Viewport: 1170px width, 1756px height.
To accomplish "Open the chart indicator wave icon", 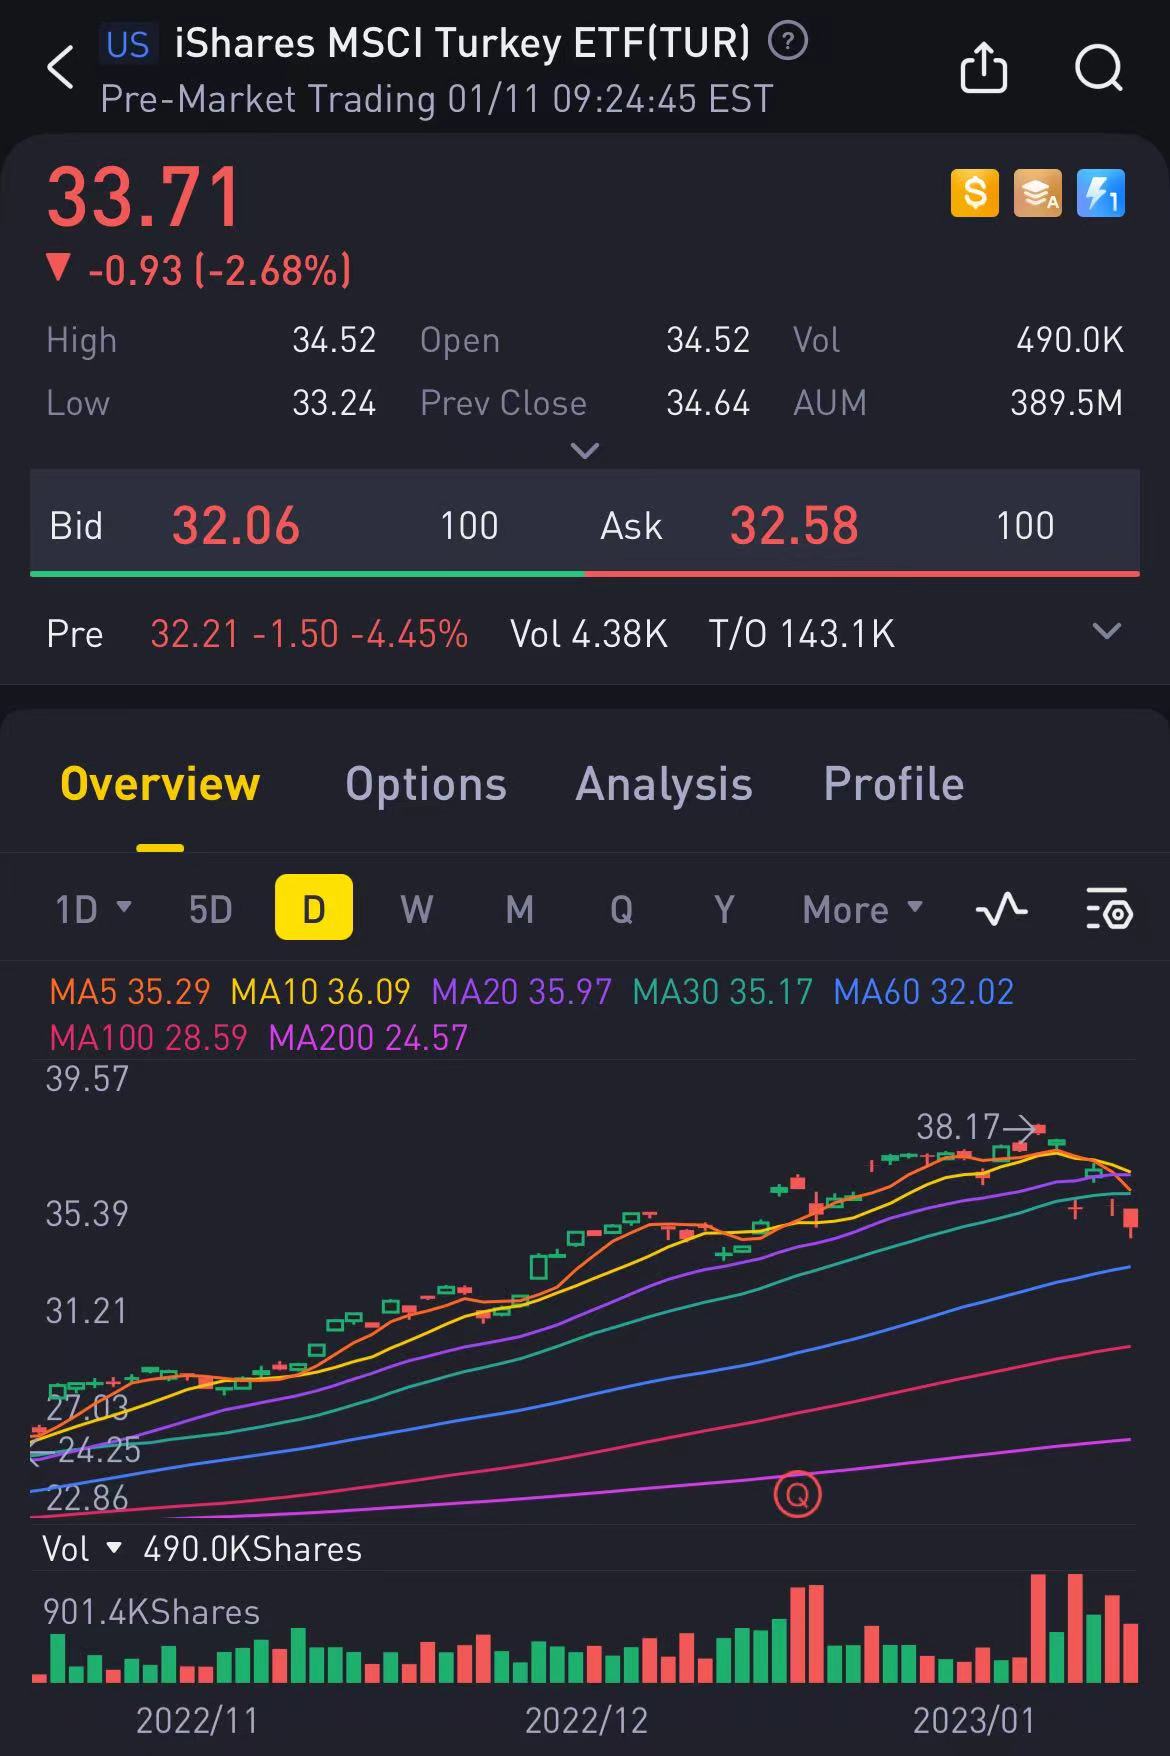I will (x=1001, y=908).
